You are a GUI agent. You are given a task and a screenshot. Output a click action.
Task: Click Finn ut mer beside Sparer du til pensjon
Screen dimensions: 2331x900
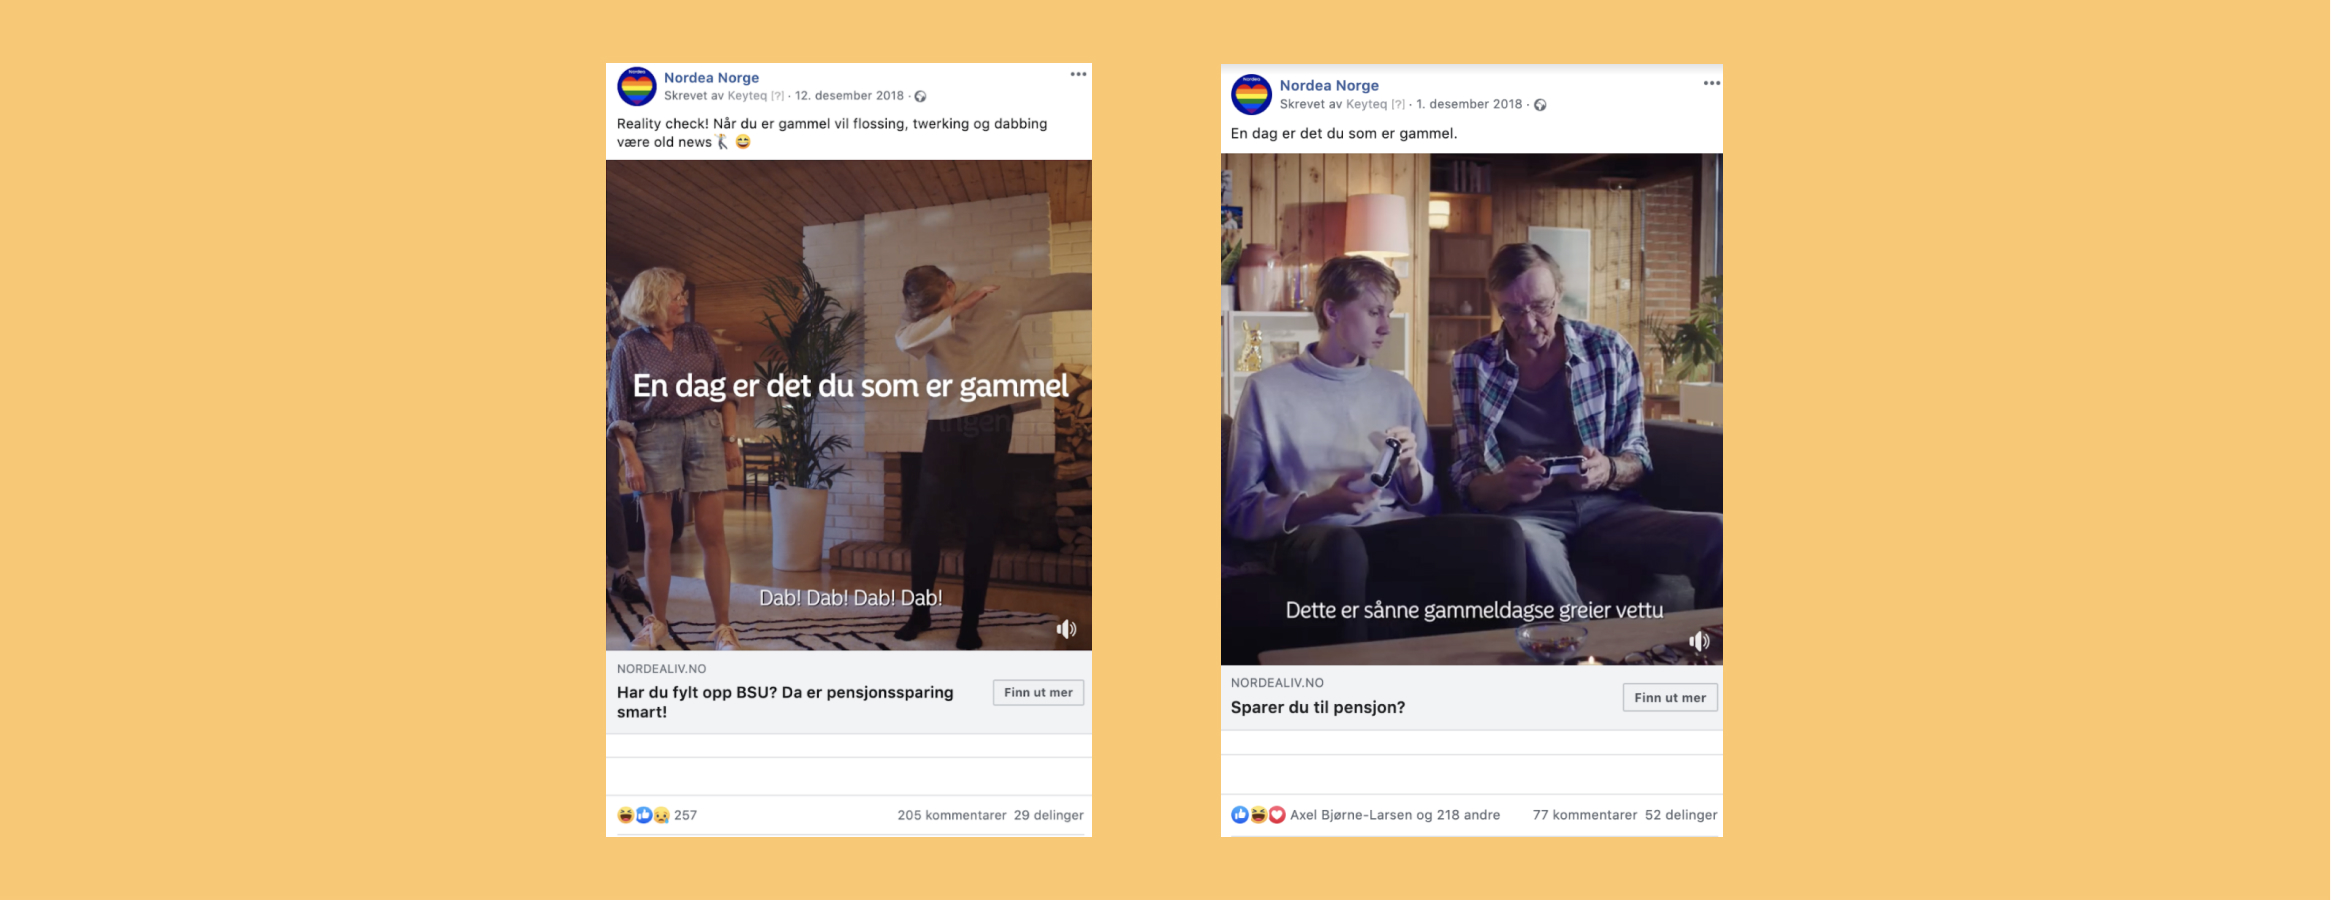[1670, 697]
